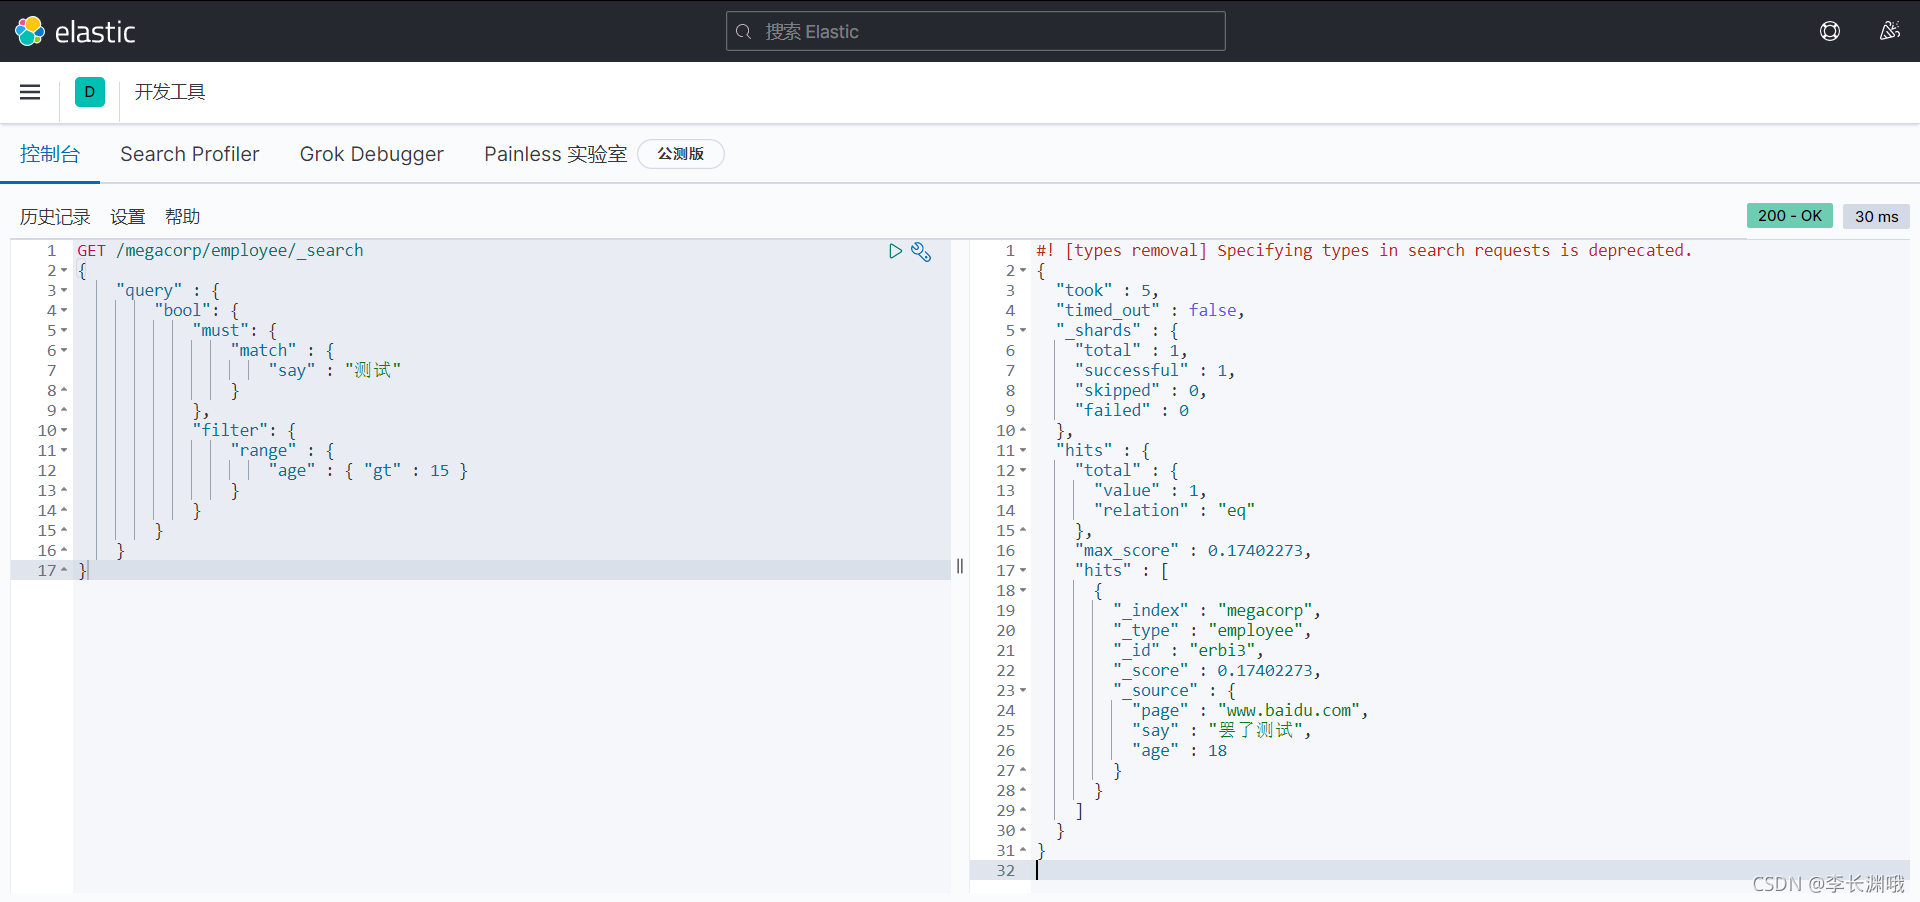The width and height of the screenshot is (1920, 902).
Task: Collapse the "match" fold at line 6
Action: 64,351
